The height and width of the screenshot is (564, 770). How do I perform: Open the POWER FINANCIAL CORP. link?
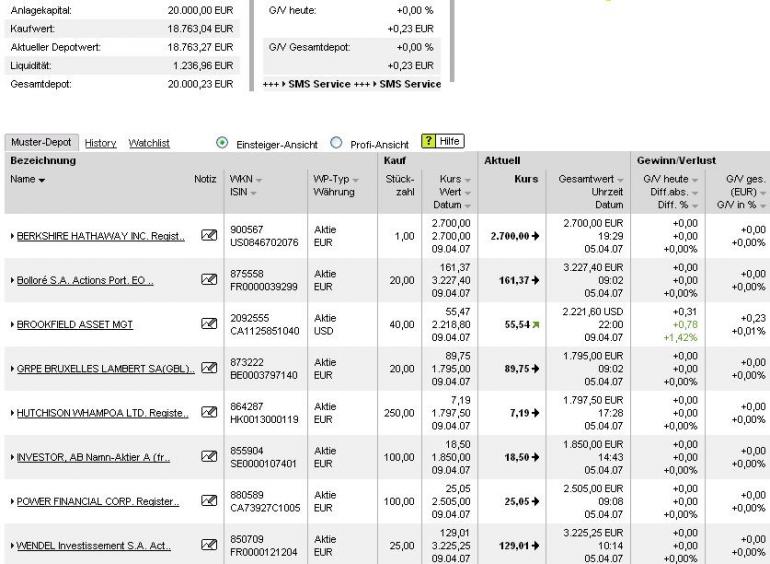98,501
